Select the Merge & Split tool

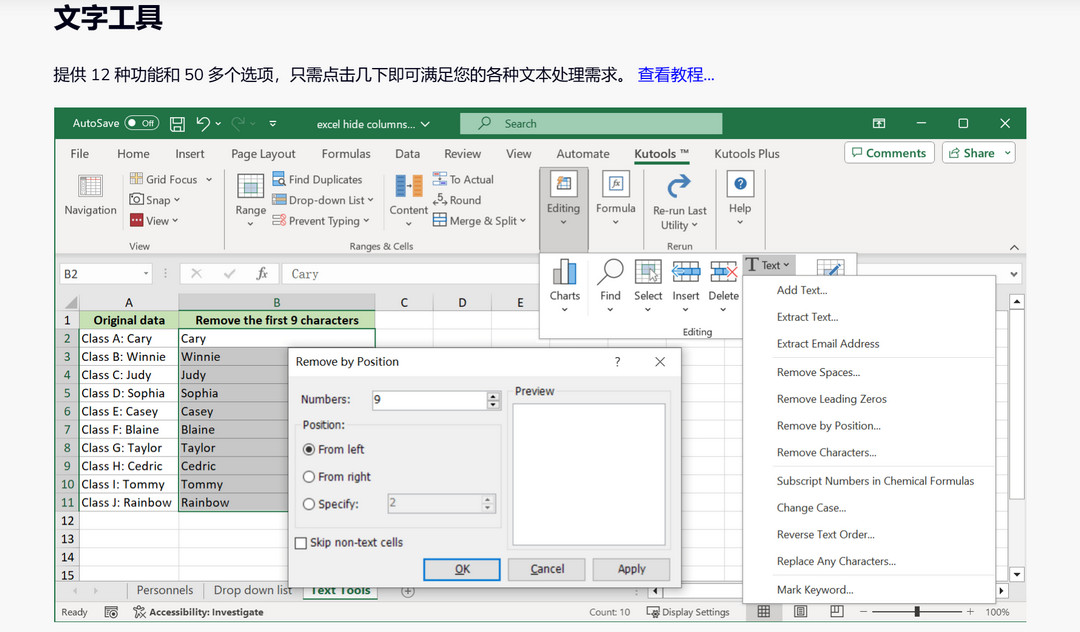tap(479, 220)
